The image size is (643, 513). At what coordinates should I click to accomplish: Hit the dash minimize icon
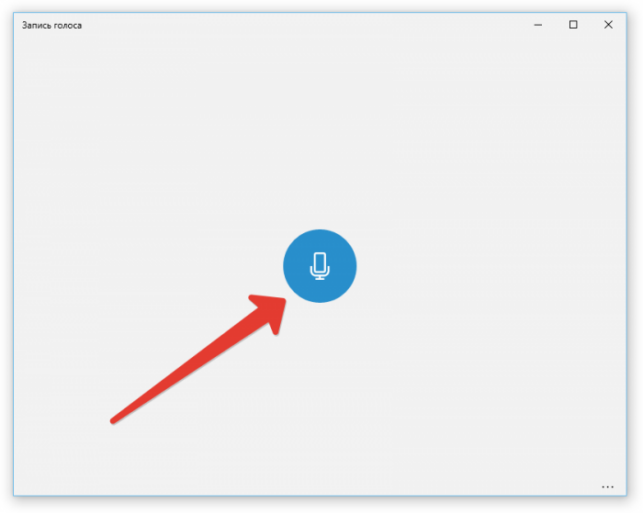click(538, 25)
